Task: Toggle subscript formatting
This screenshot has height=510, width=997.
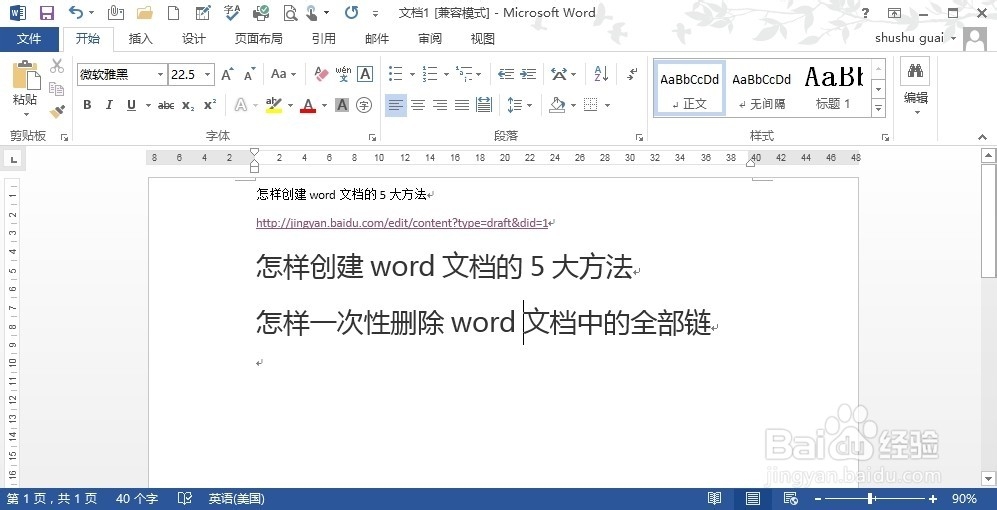Action: (188, 105)
